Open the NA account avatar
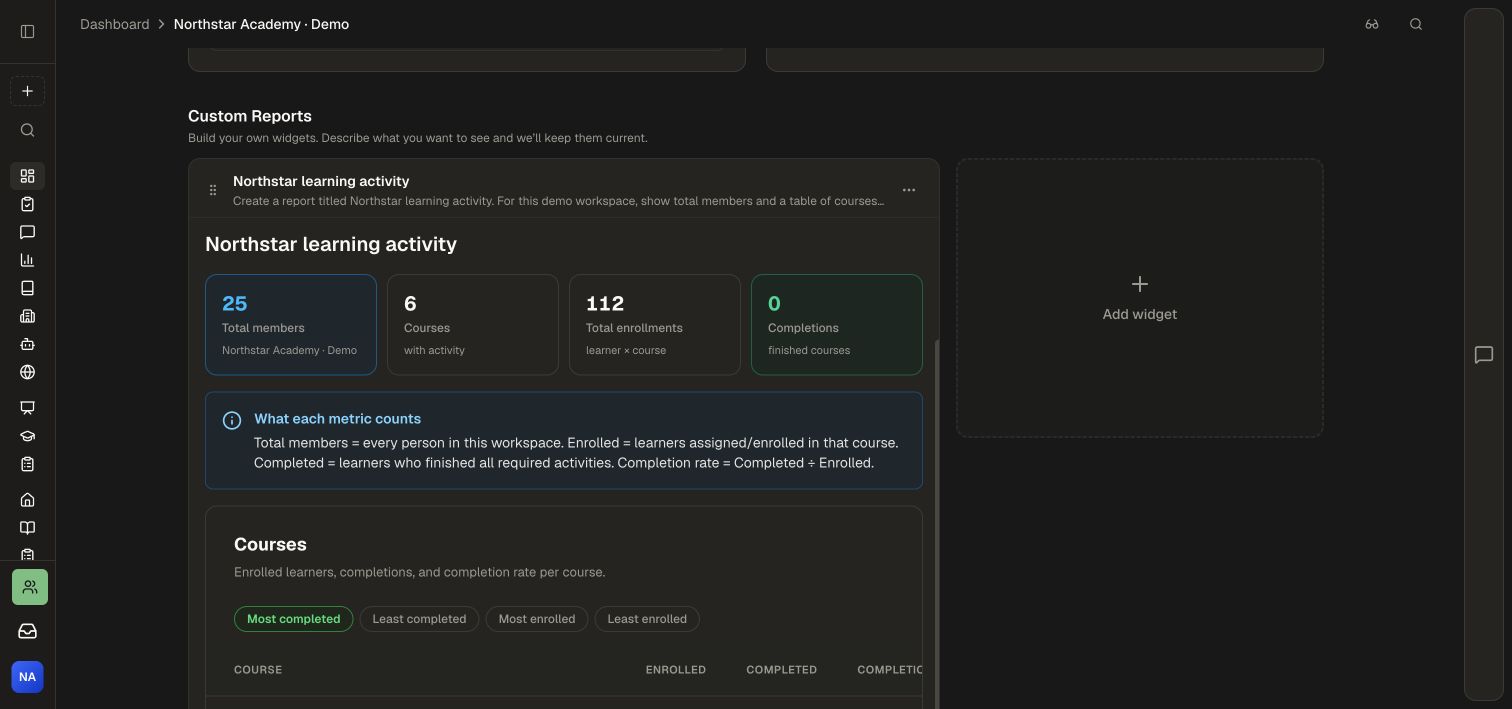Viewport: 1512px width, 709px height. pyautogui.click(x=27, y=677)
